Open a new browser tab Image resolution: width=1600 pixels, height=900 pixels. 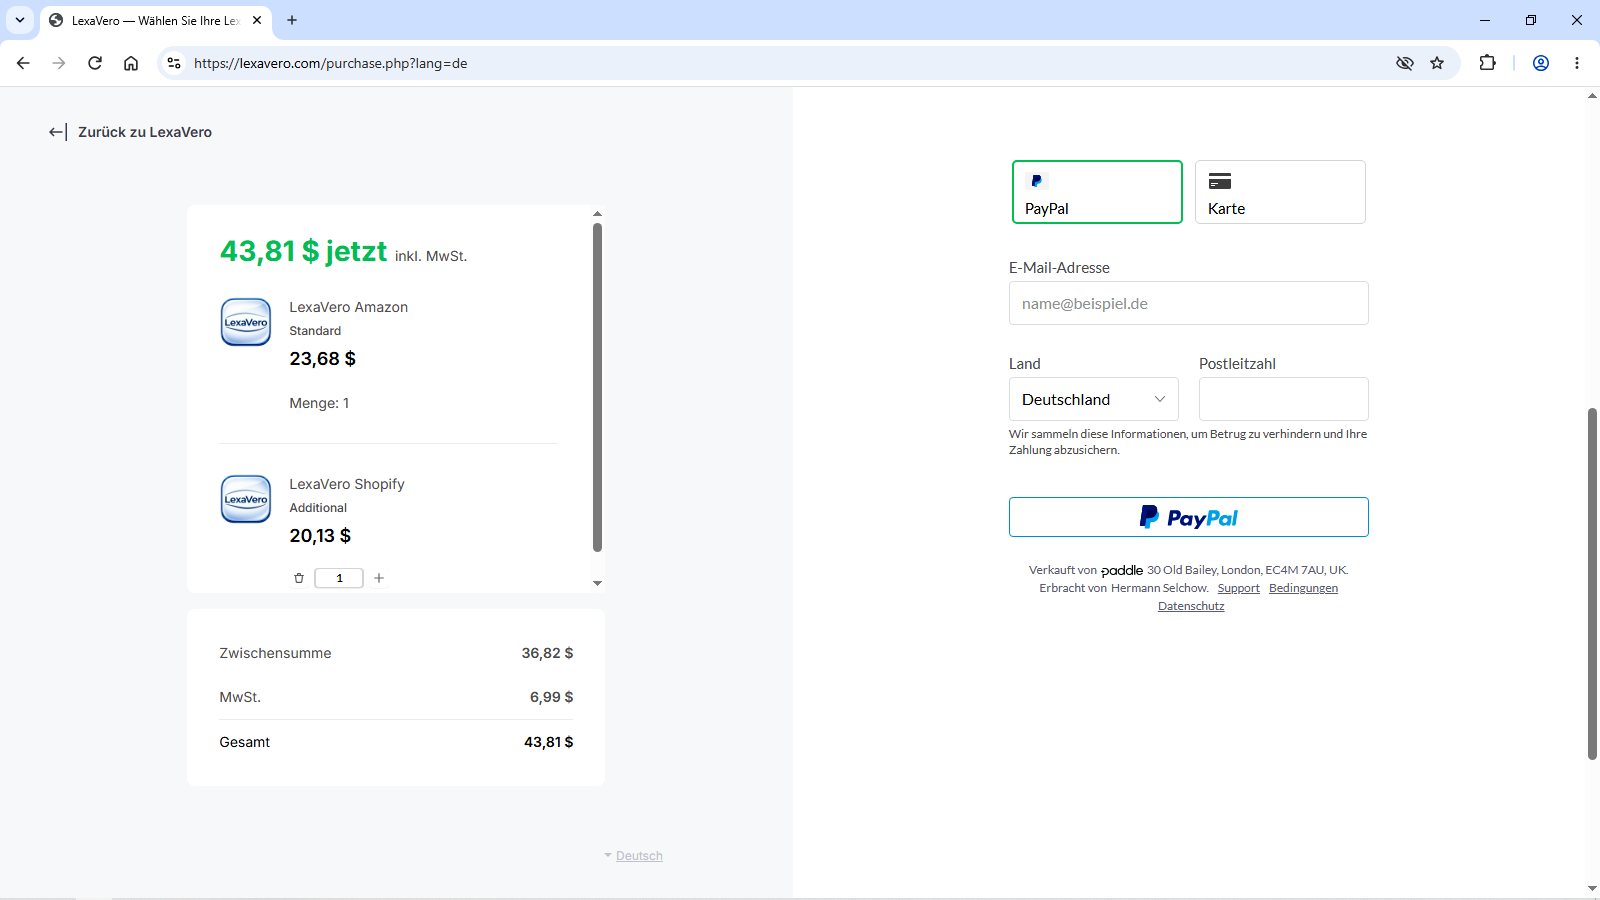pyautogui.click(x=292, y=20)
